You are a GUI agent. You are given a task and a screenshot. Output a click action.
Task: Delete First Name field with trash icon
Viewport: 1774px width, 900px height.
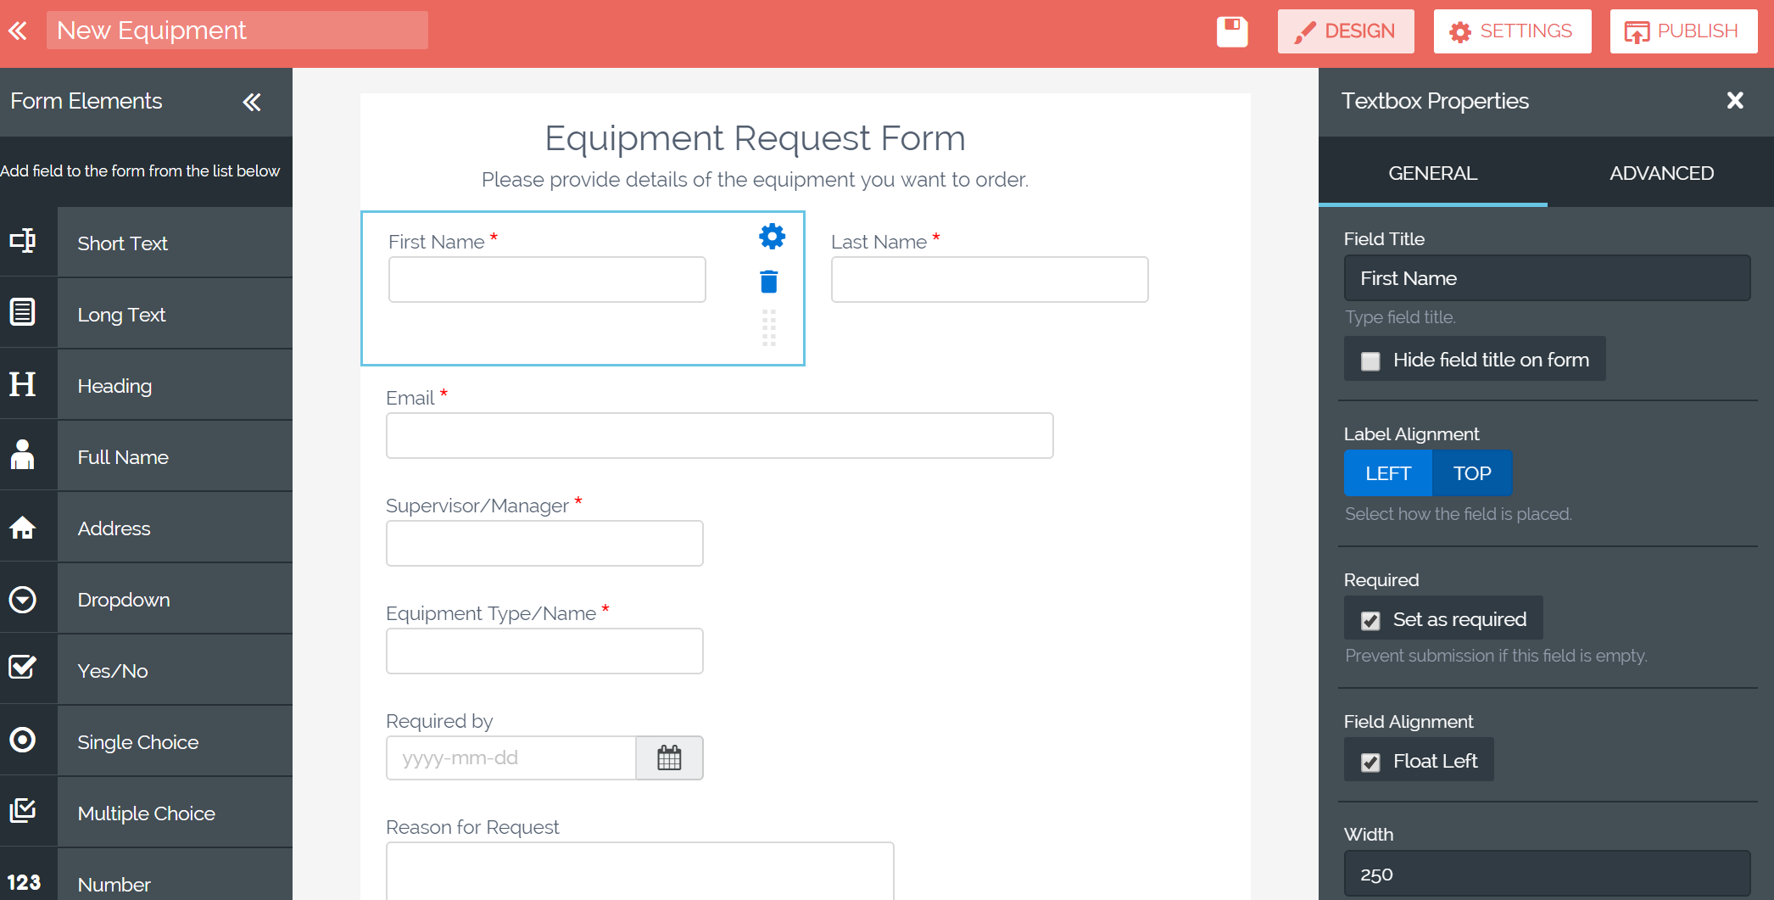[x=768, y=282]
